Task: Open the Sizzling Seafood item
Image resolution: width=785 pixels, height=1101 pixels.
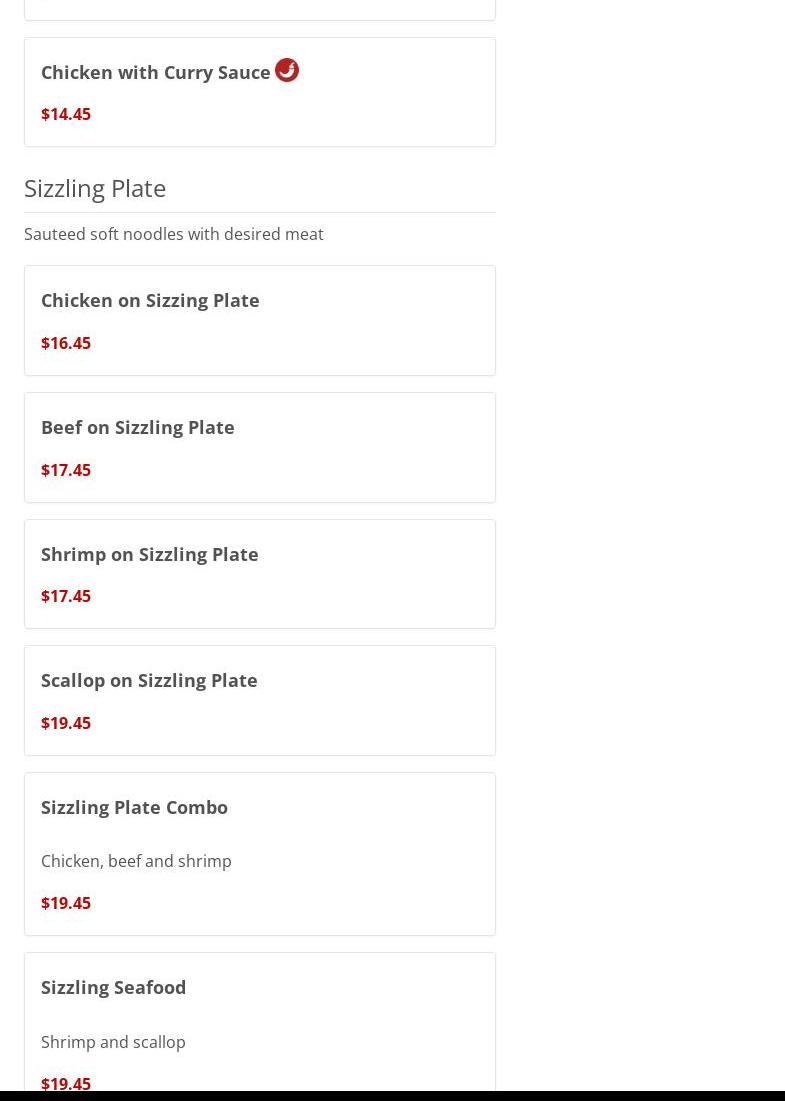Action: 114,987
